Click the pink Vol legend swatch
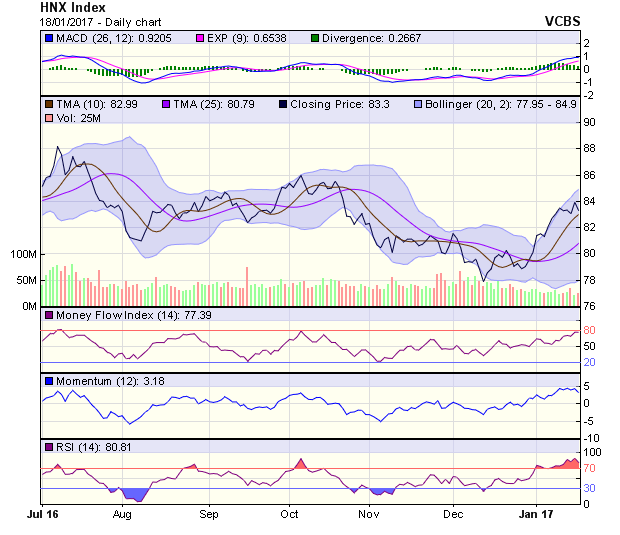 49,119
